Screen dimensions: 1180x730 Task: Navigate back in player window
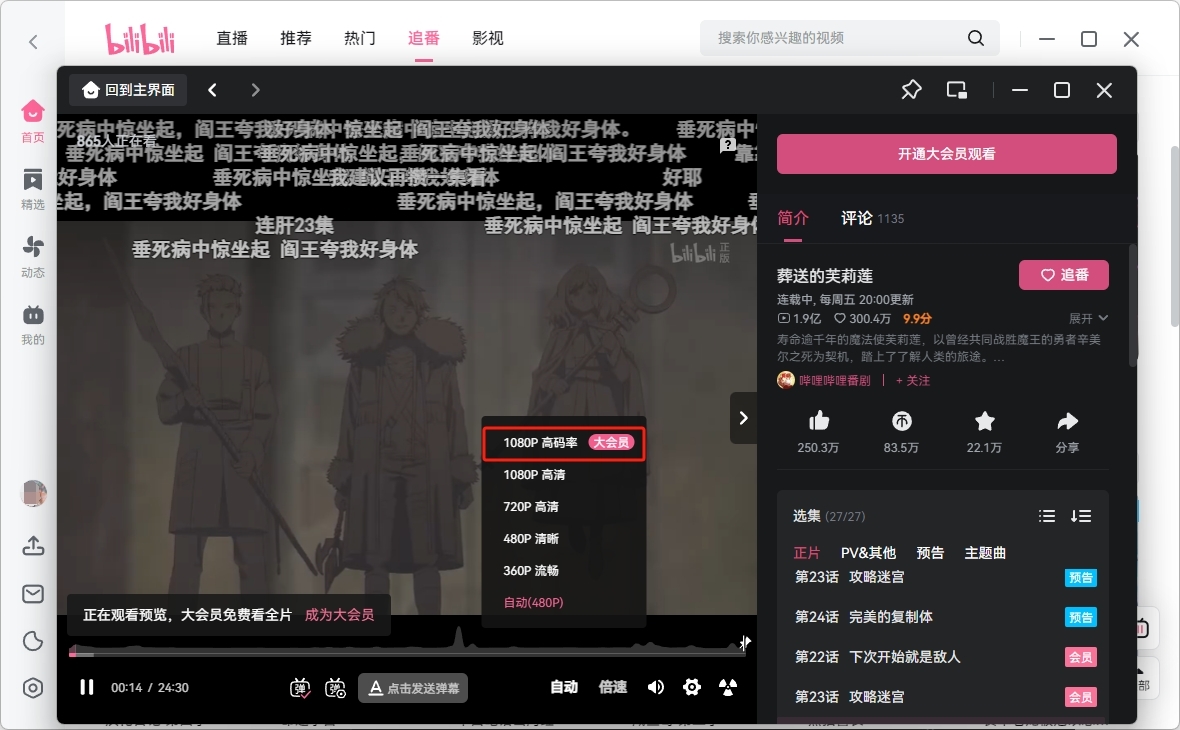pos(212,90)
